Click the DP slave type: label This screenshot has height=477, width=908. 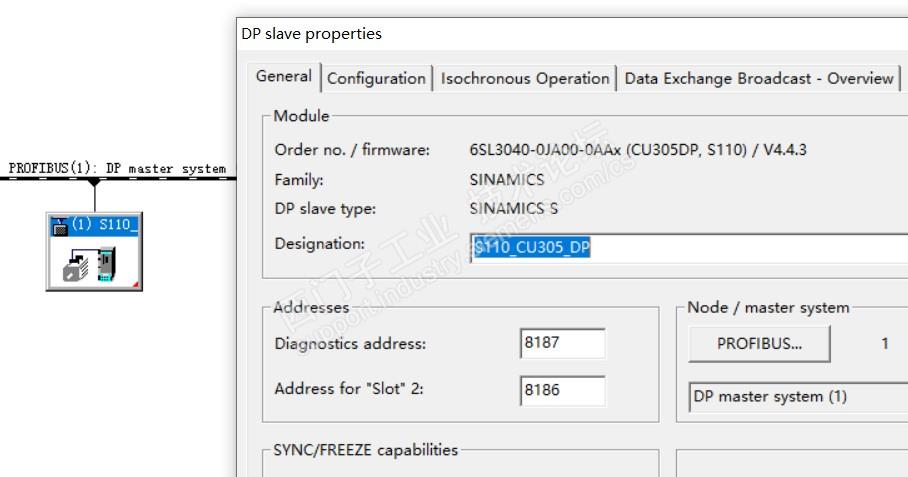click(x=325, y=208)
